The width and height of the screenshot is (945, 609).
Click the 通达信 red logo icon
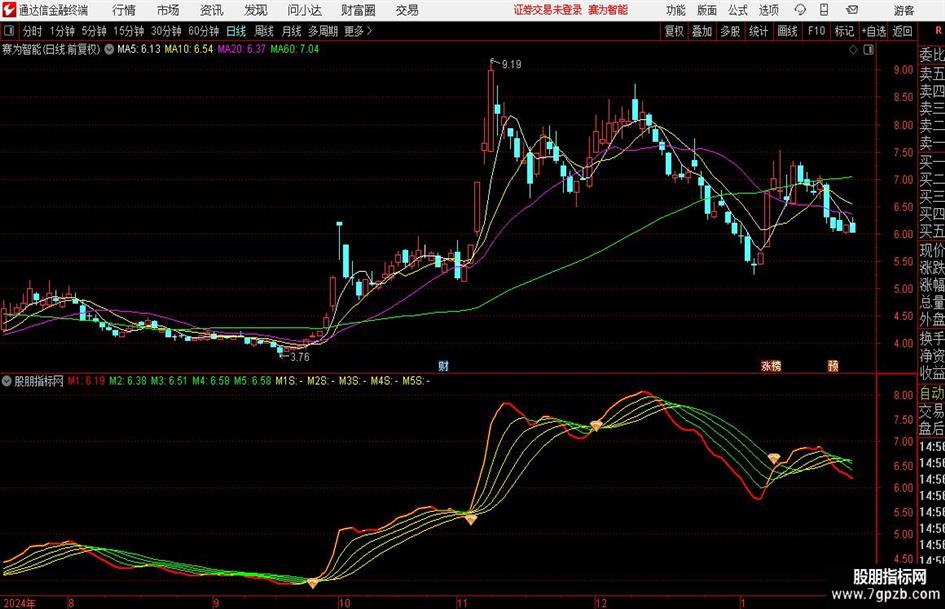click(x=9, y=10)
